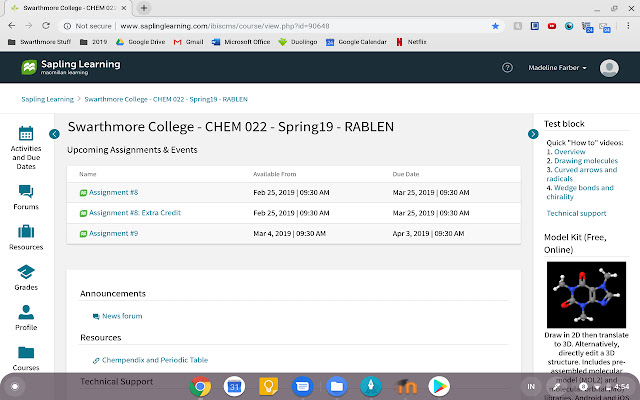Viewport: 640px width, 400px height.
Task: Open the help question mark icon
Action: pos(507,68)
